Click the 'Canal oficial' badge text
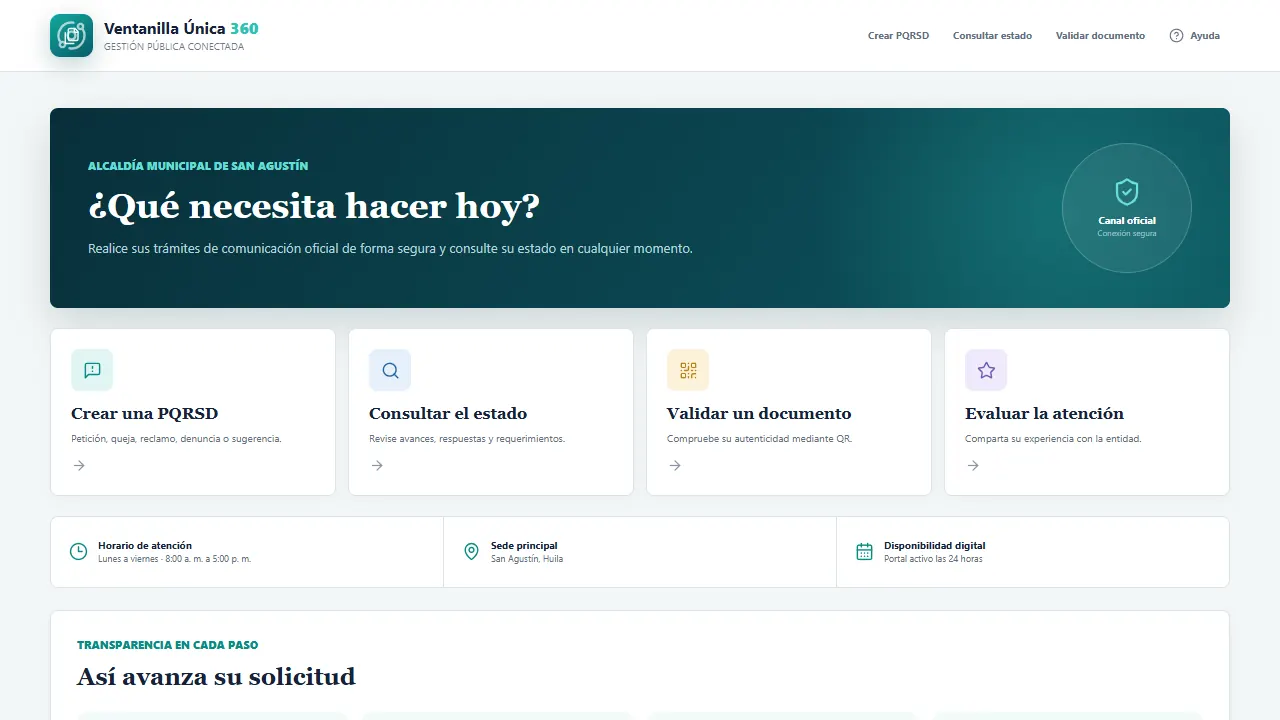The width and height of the screenshot is (1280, 720). [1127, 221]
